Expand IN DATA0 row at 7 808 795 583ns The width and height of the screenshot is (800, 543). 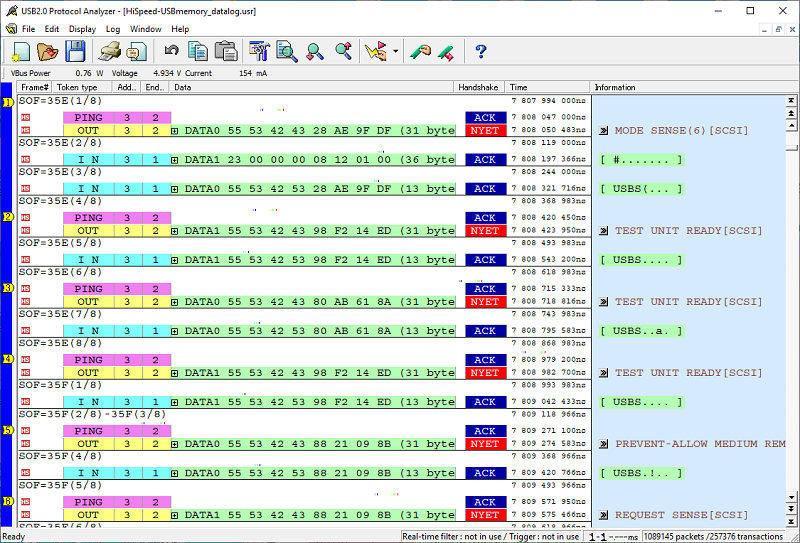[174, 331]
